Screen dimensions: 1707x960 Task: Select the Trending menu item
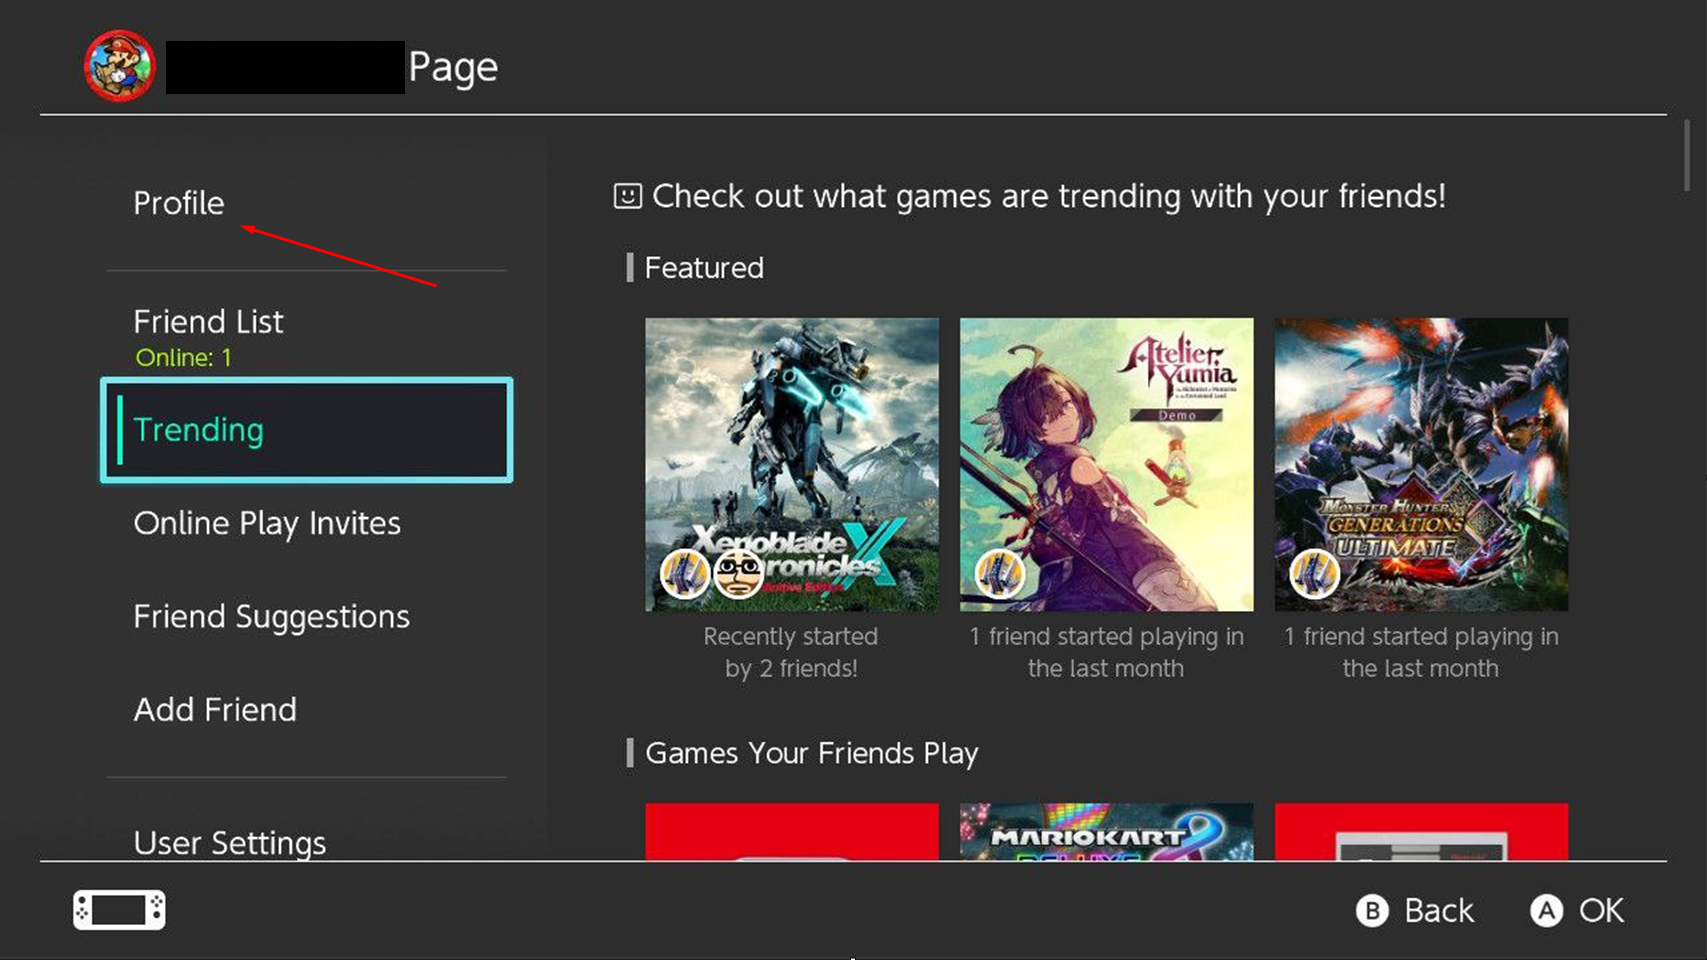(x=306, y=430)
